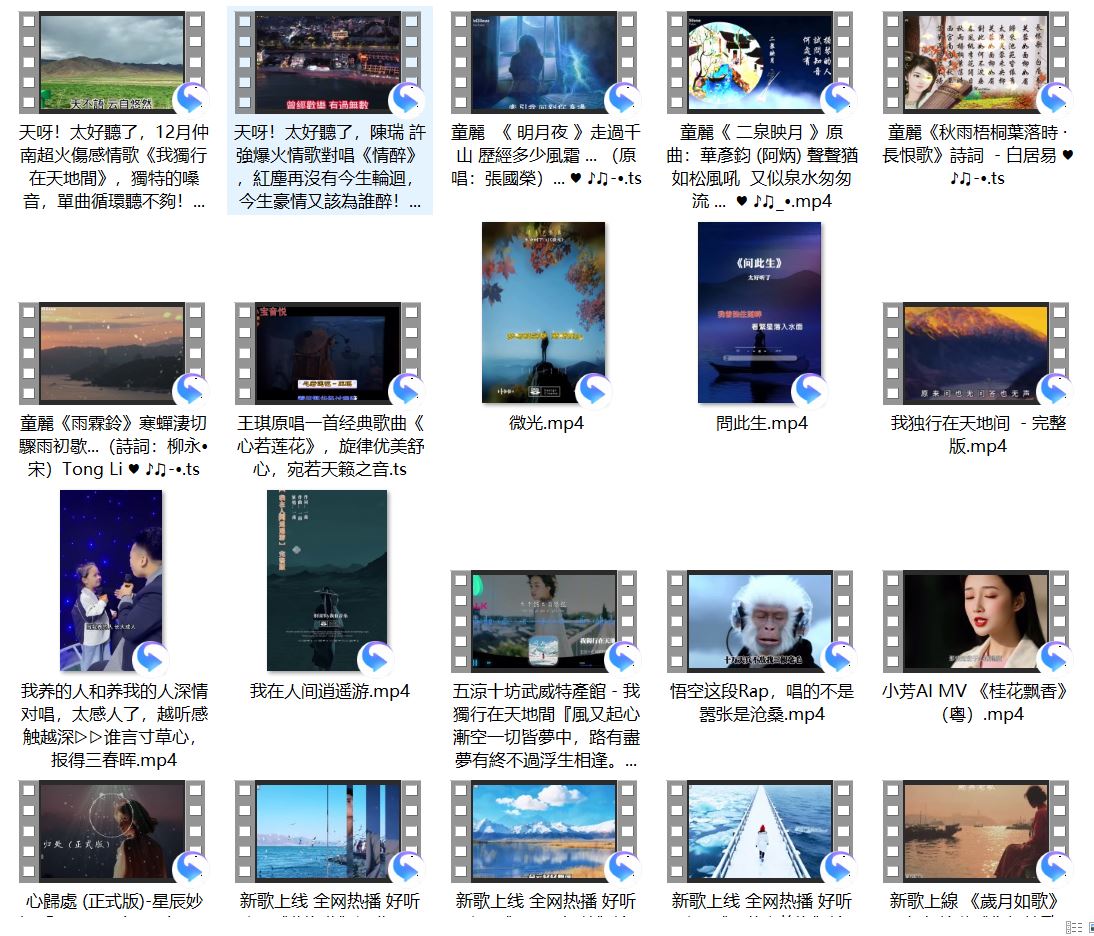
Task: Click the 問此生.mp4 video thumbnail
Action: 759,312
